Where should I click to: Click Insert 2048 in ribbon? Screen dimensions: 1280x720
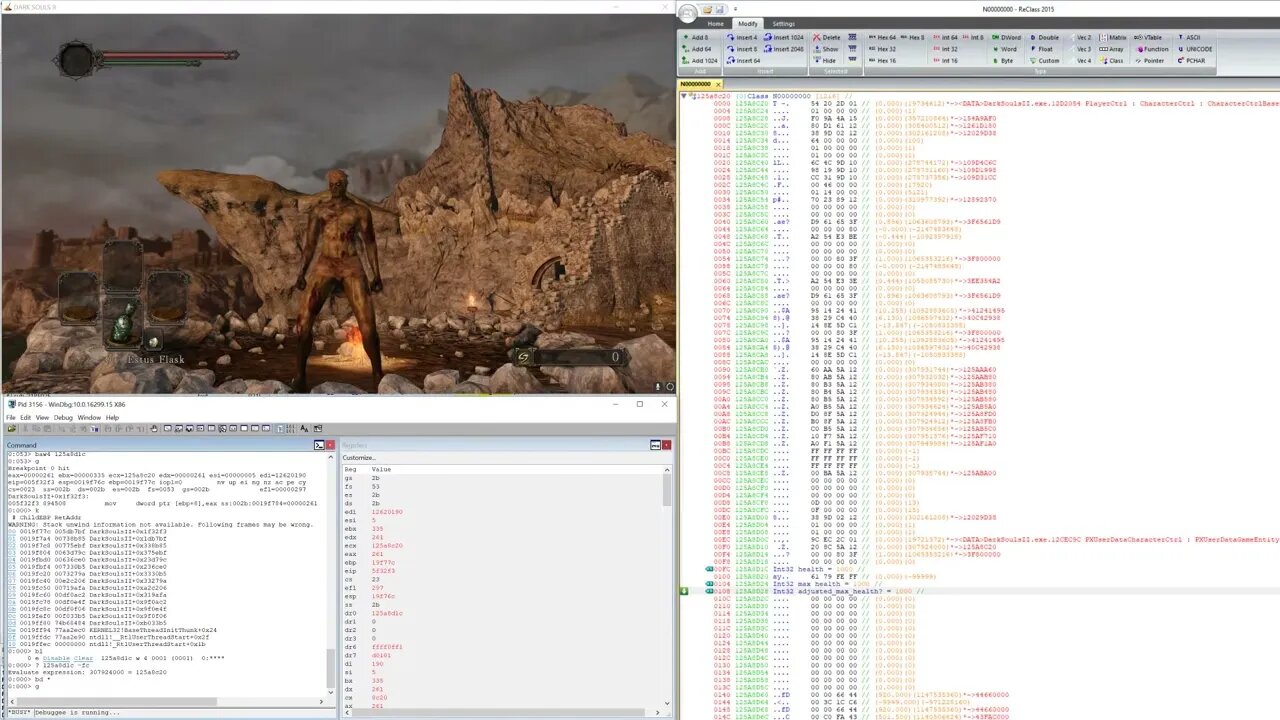pyautogui.click(x=784, y=49)
